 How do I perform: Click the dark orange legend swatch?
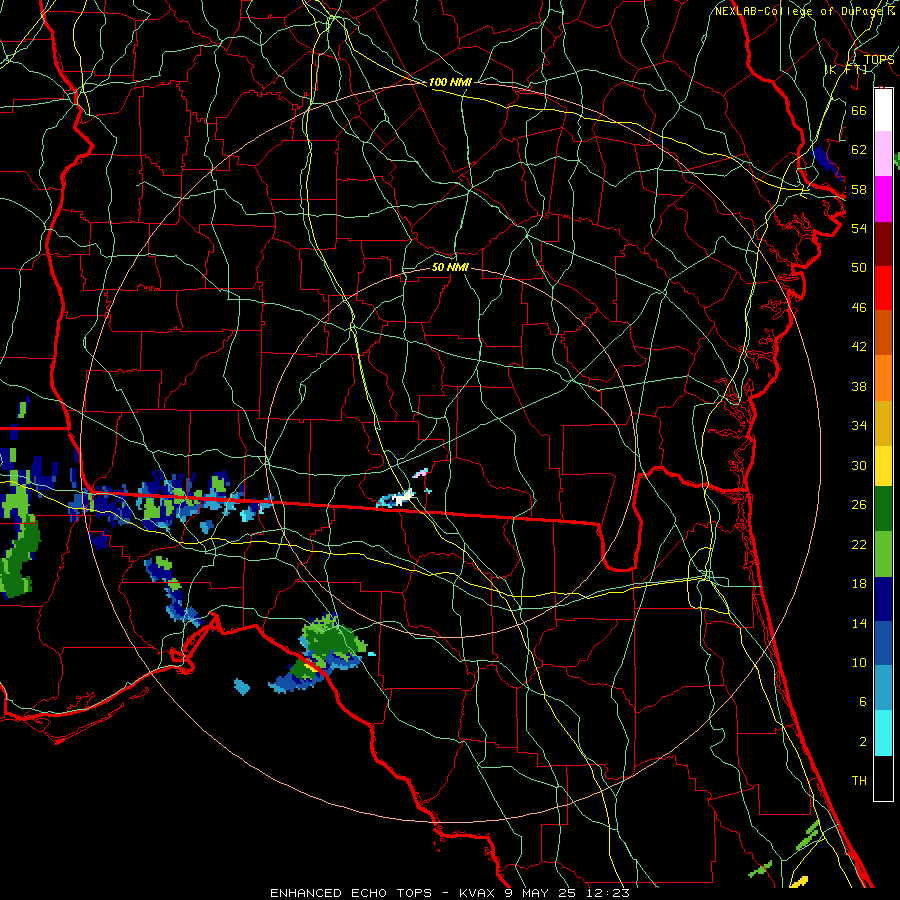883,332
